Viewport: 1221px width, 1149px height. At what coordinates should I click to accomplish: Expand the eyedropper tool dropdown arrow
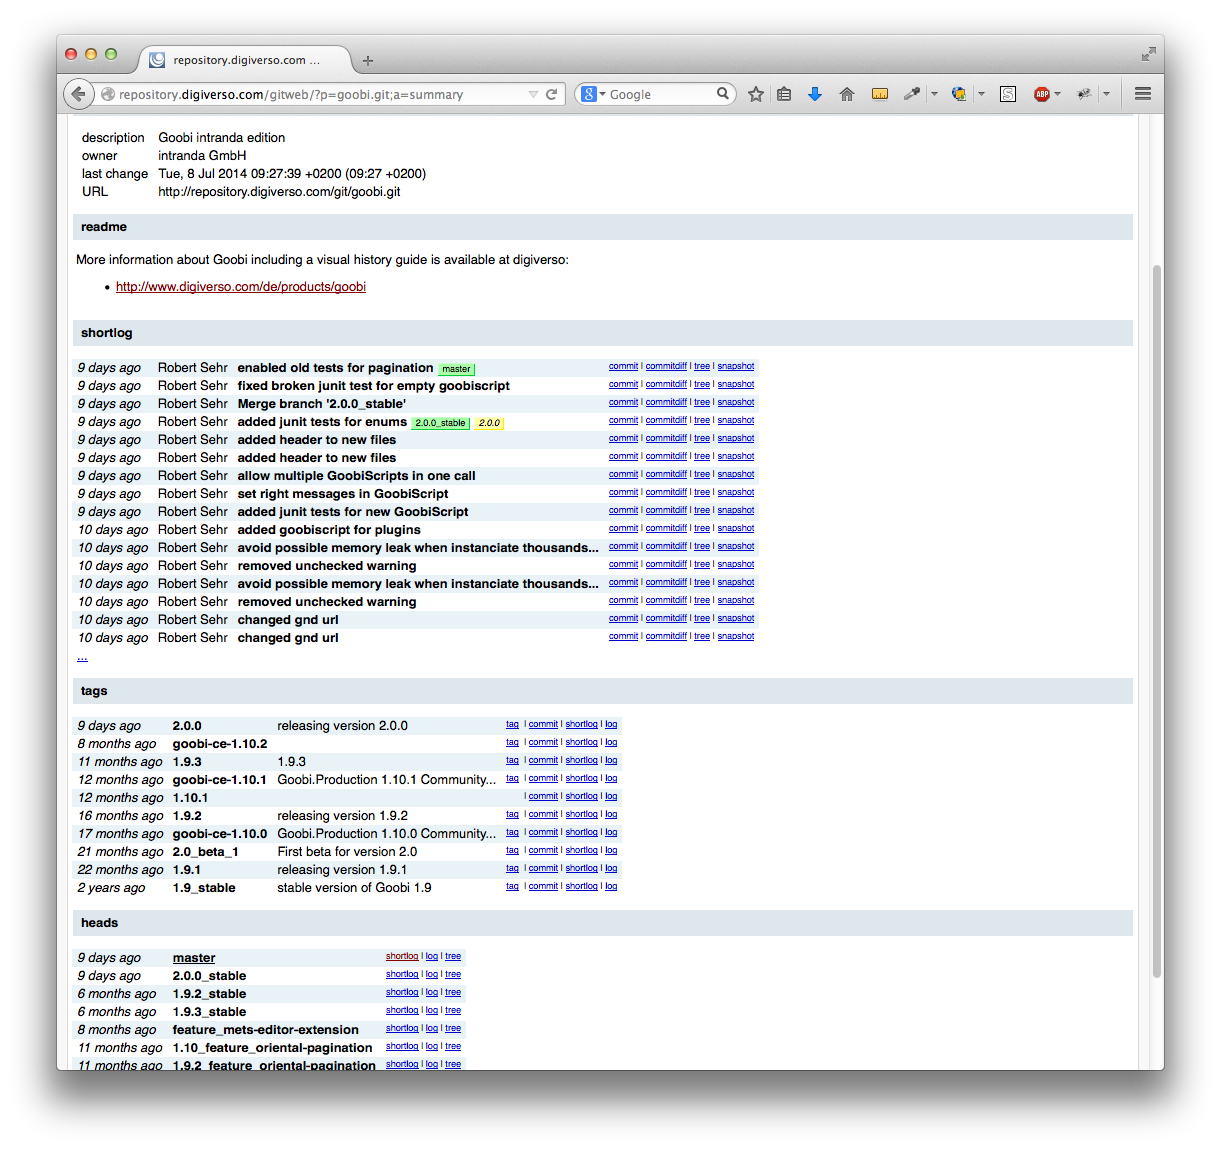(x=934, y=94)
